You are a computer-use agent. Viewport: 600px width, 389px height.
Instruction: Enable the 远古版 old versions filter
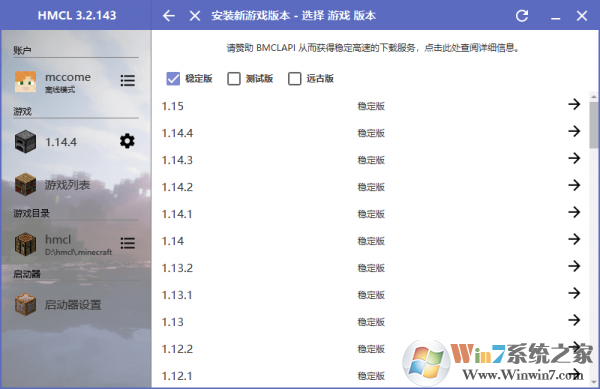(x=294, y=79)
